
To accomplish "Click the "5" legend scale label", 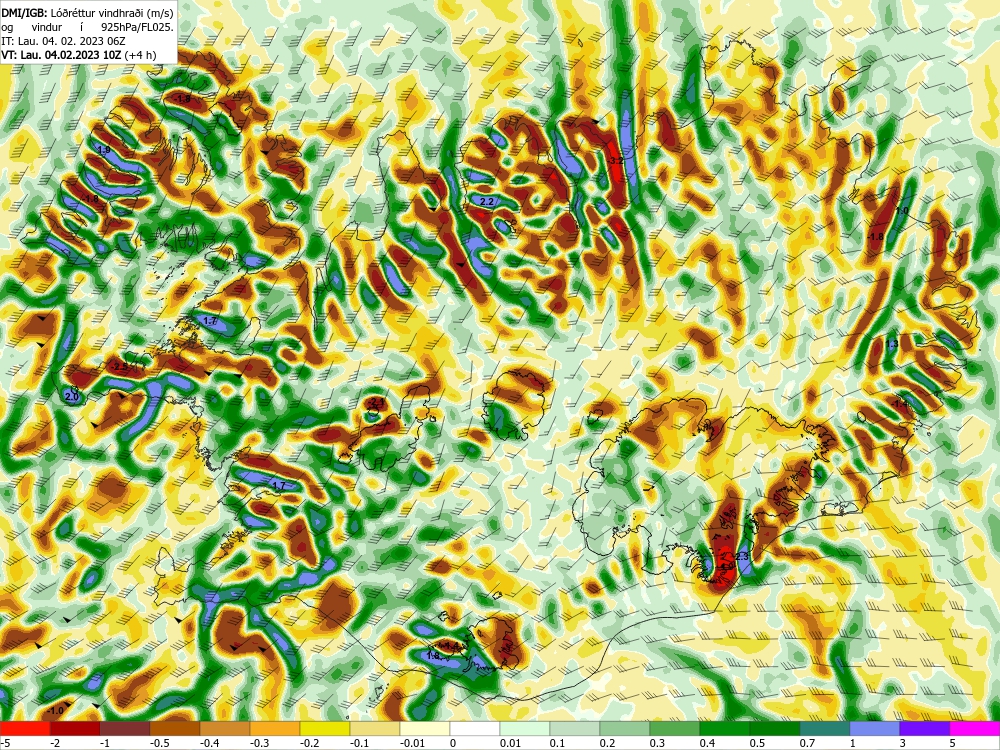I will coord(950,743).
